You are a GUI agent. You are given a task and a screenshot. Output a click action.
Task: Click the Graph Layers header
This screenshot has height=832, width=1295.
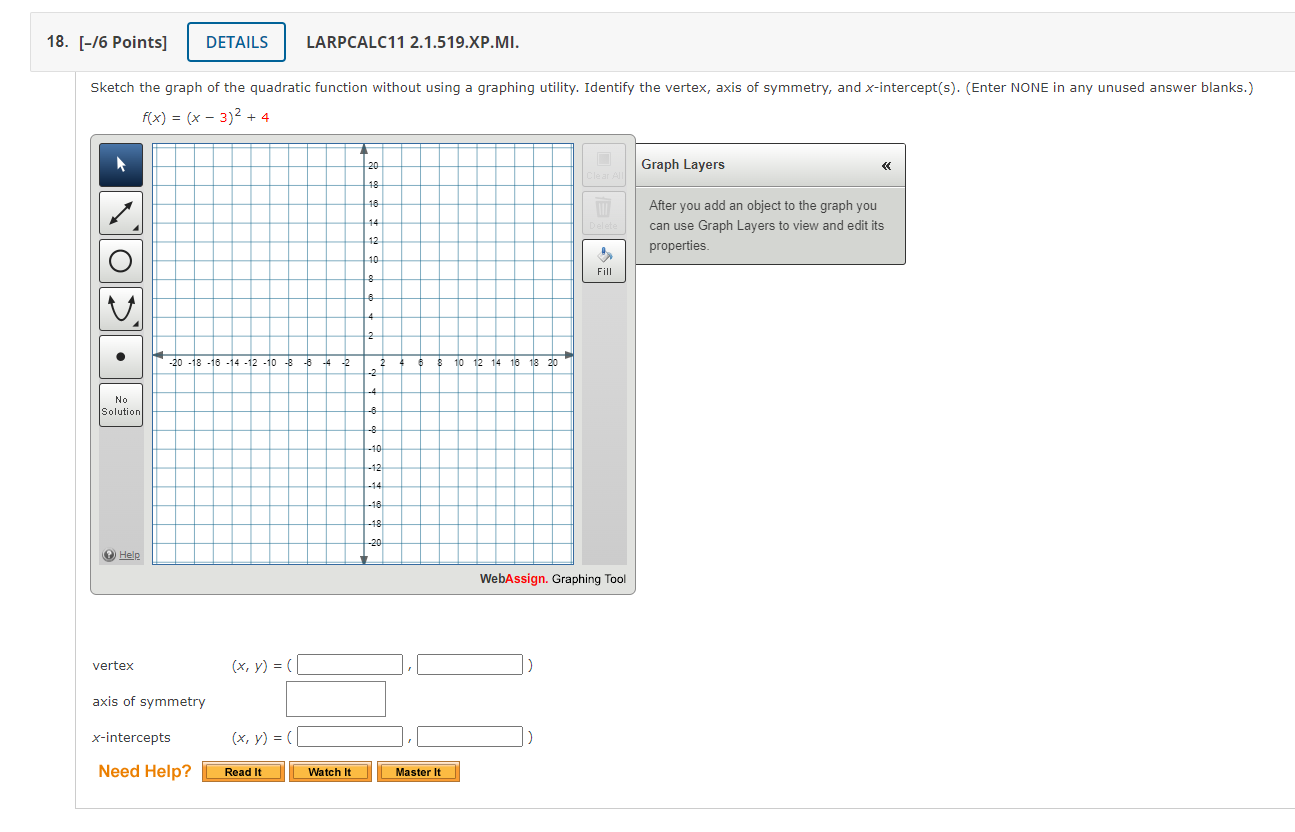770,165
